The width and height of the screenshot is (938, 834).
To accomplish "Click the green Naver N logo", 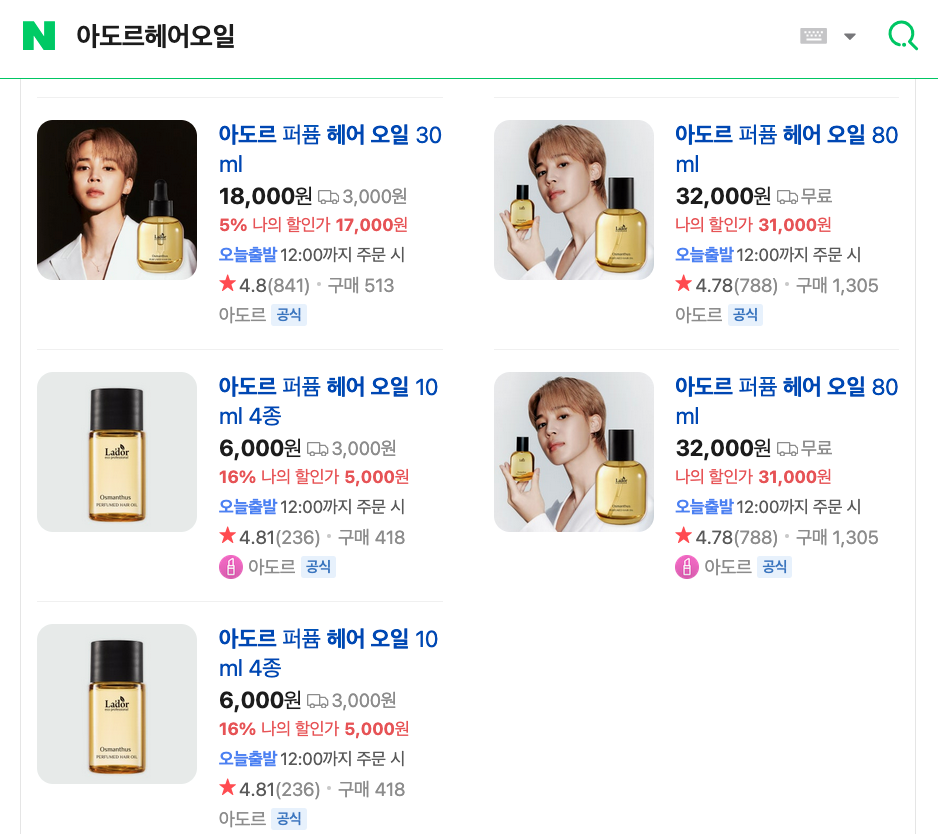I will (39, 35).
